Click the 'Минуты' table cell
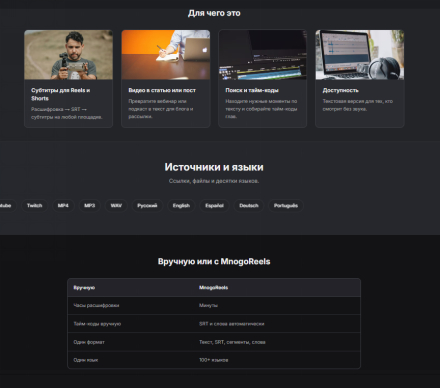 (208, 305)
